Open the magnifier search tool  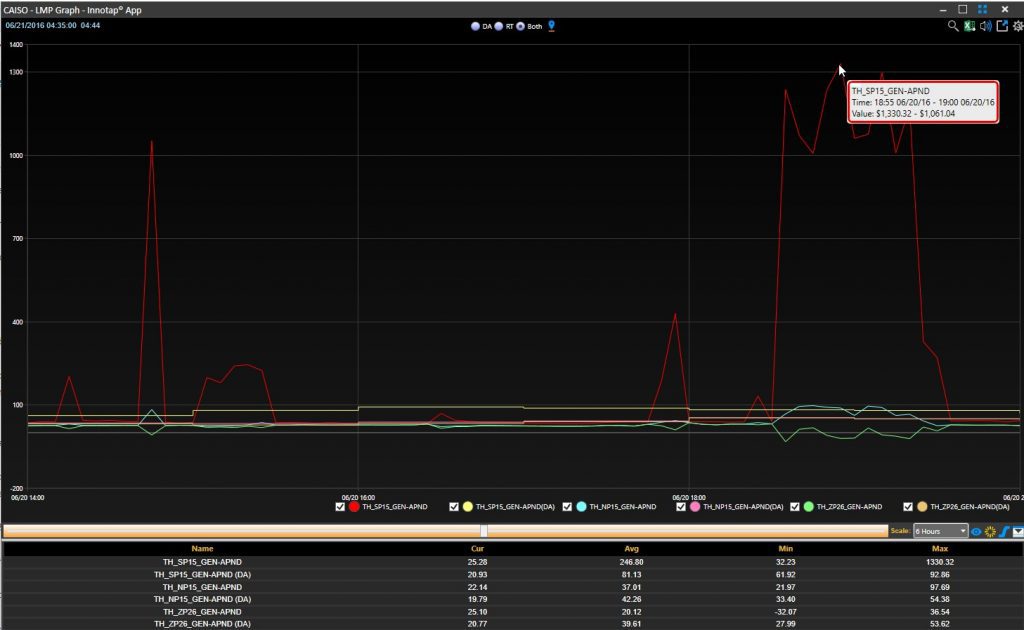(953, 26)
